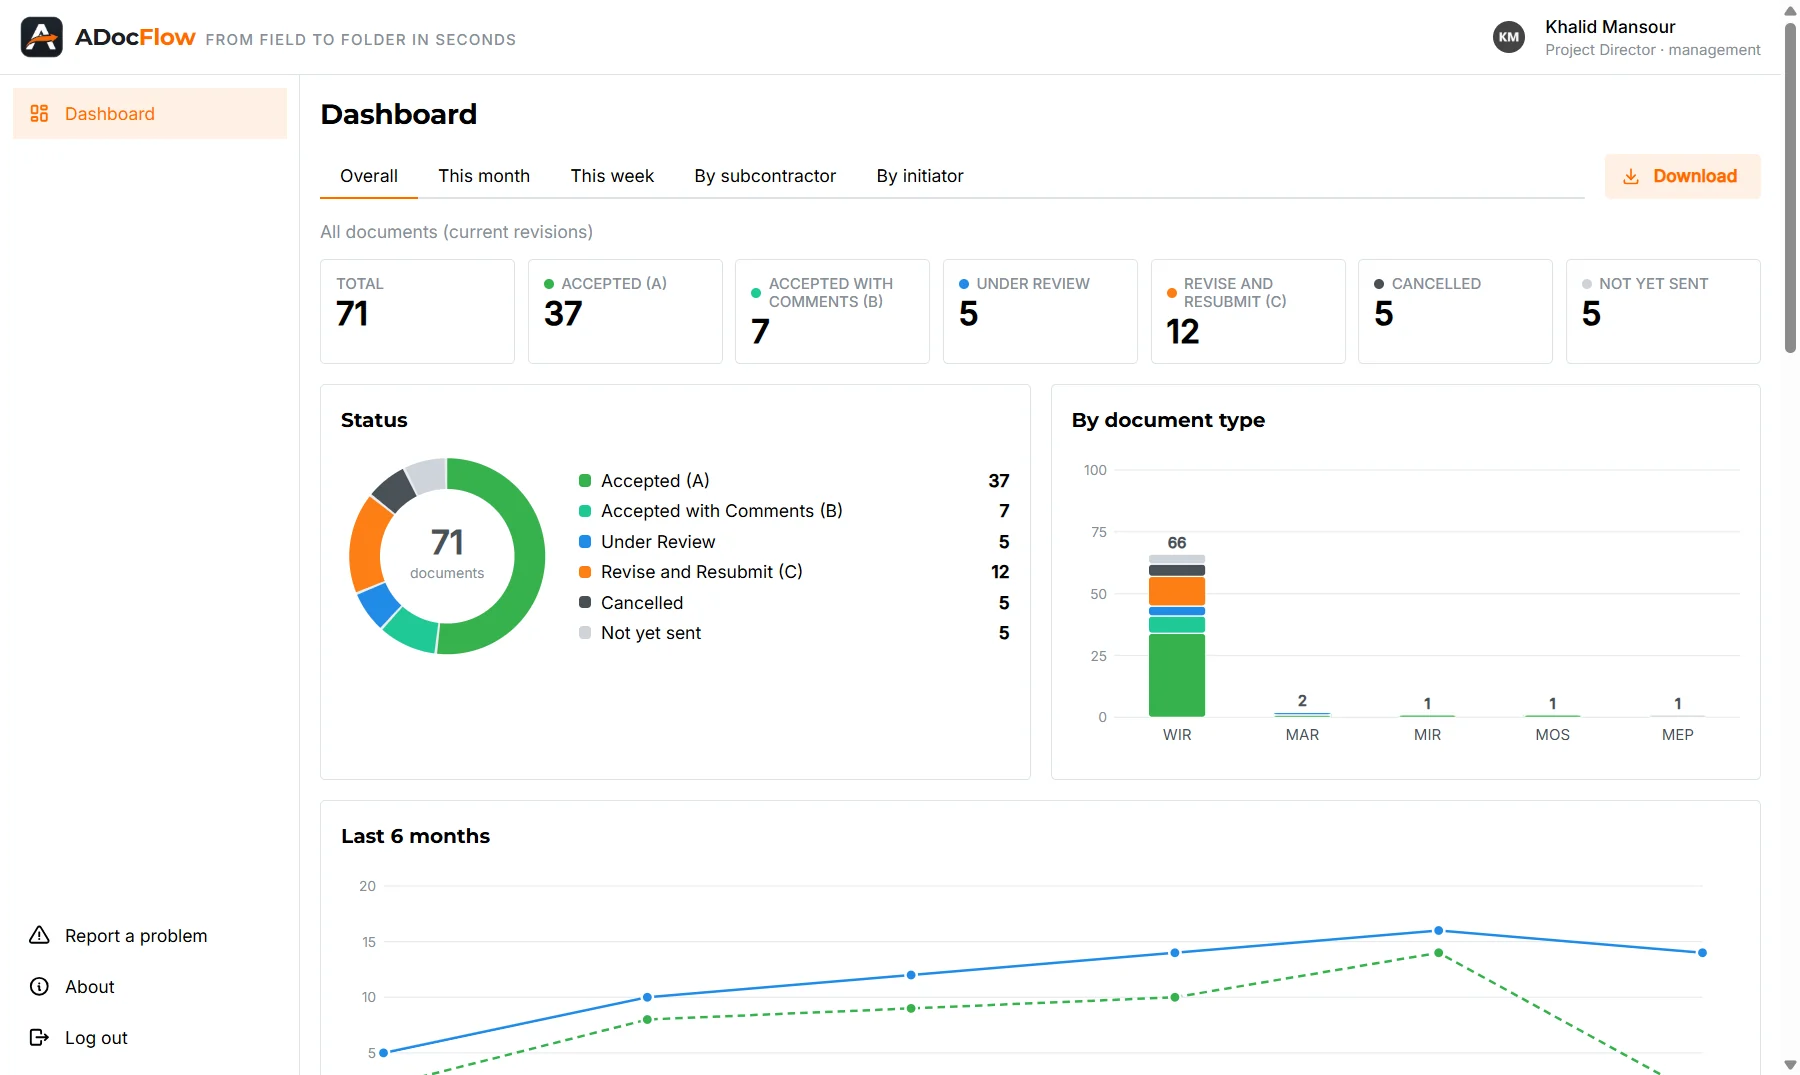The image size is (1800, 1075).
Task: Click the Cancelled legend swatch
Action: (585, 603)
